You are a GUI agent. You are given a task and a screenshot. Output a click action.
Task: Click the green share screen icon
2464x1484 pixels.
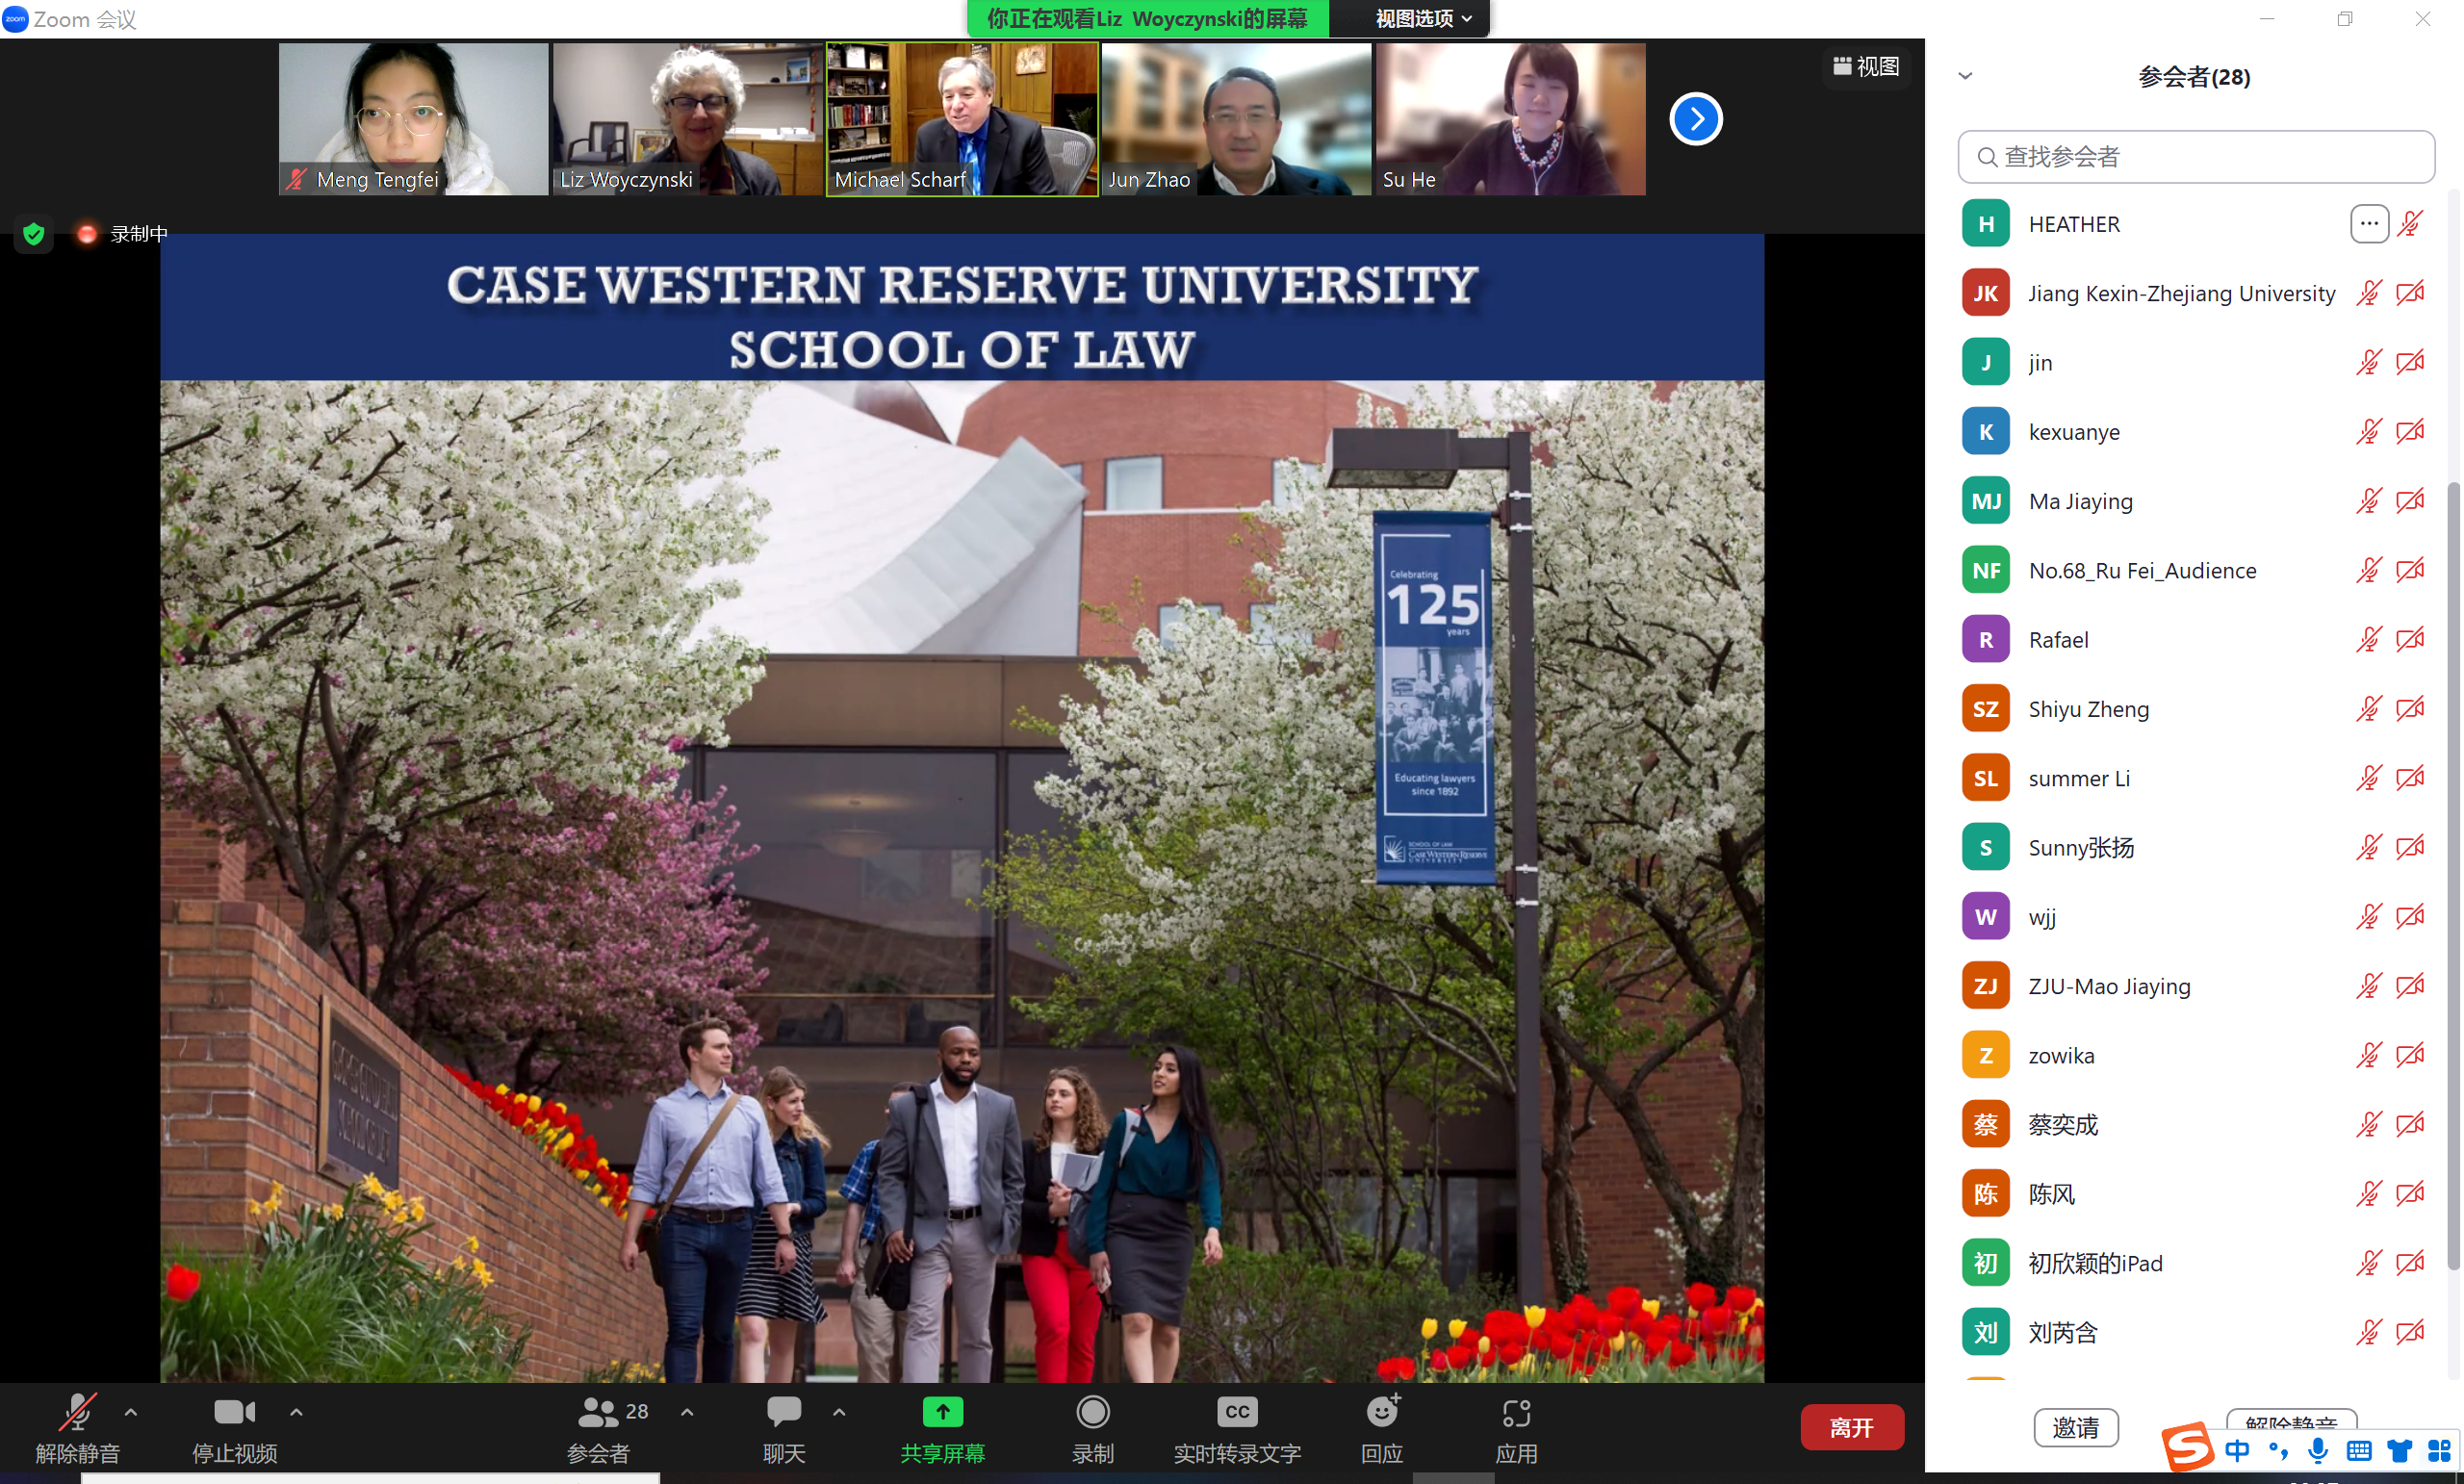pos(942,1412)
